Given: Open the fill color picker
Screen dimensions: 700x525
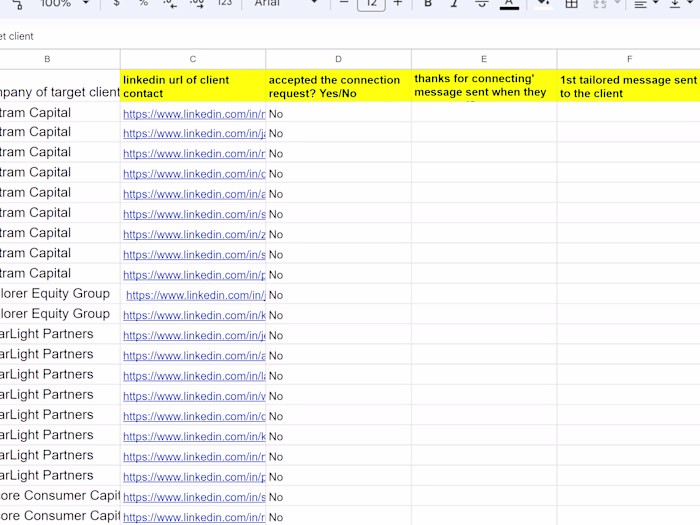Looking at the screenshot, I should [x=543, y=4].
